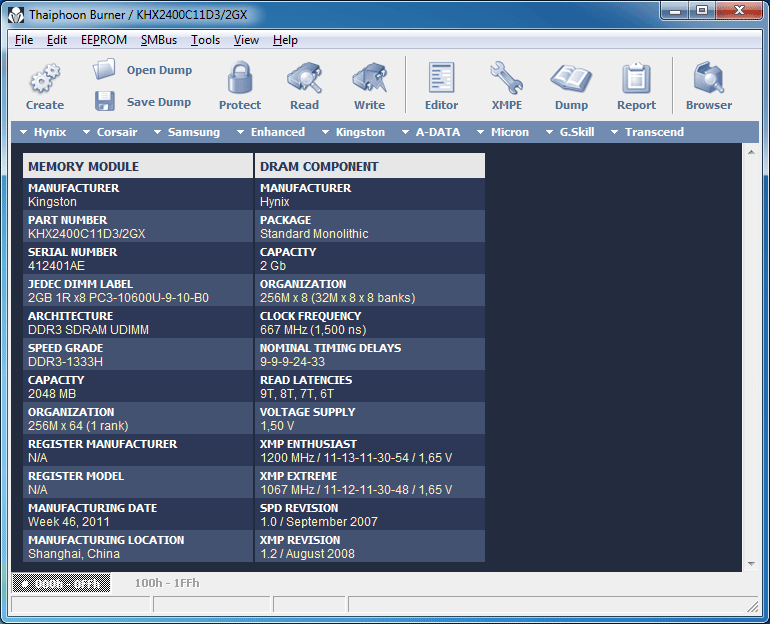The width and height of the screenshot is (770, 624).
Task: Click nominal timing delays 9-9-9-24-33
Action: (x=293, y=362)
